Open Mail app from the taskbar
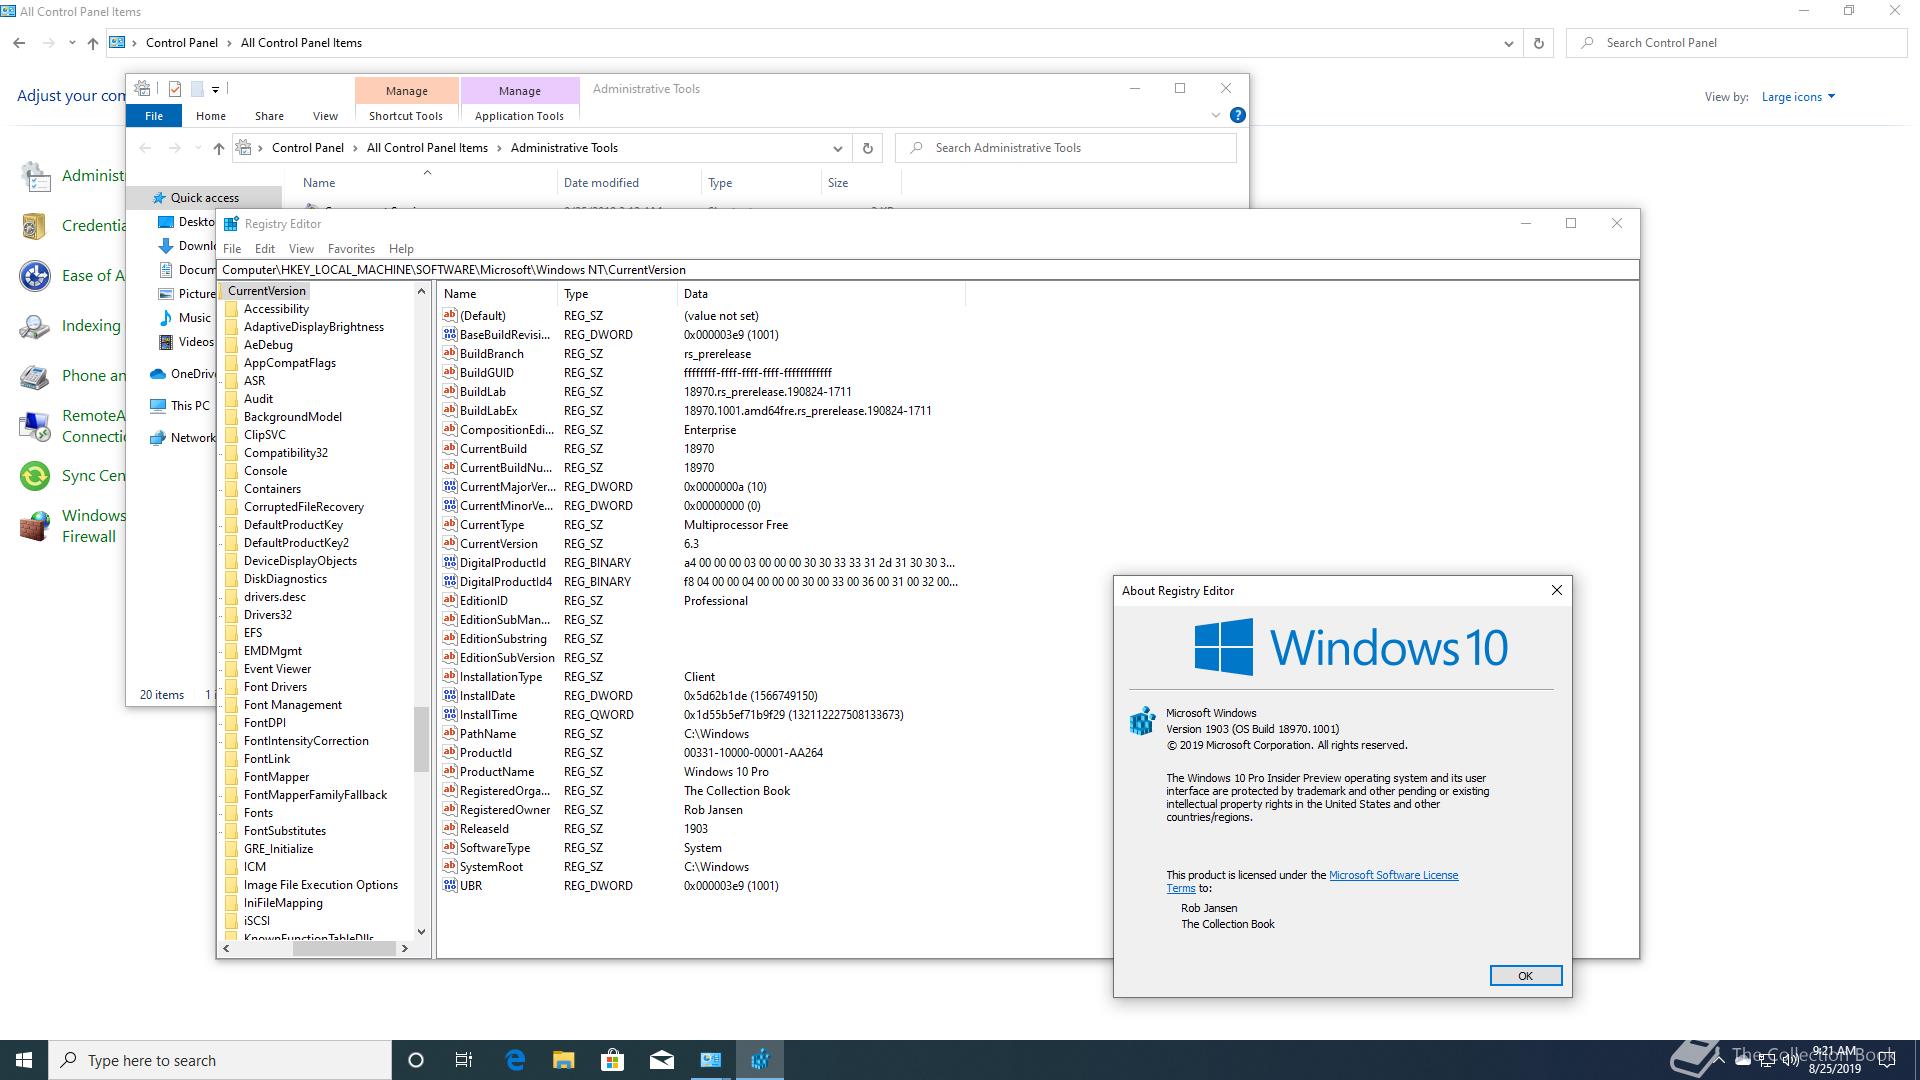Image resolution: width=1920 pixels, height=1080 pixels. (x=661, y=1060)
